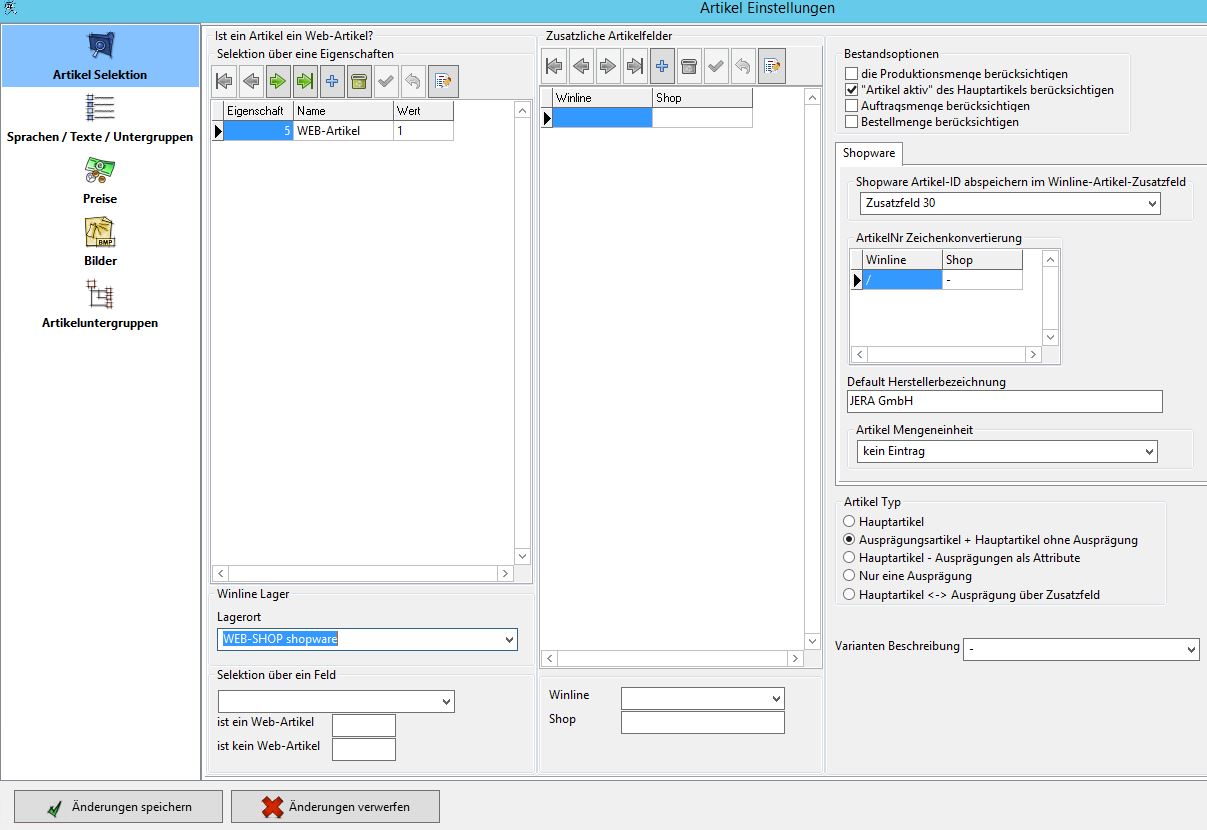Click Default Herstellerbezeichnung field 'JERA GmbH'
This screenshot has height=830, width=1207.
(x=1004, y=401)
